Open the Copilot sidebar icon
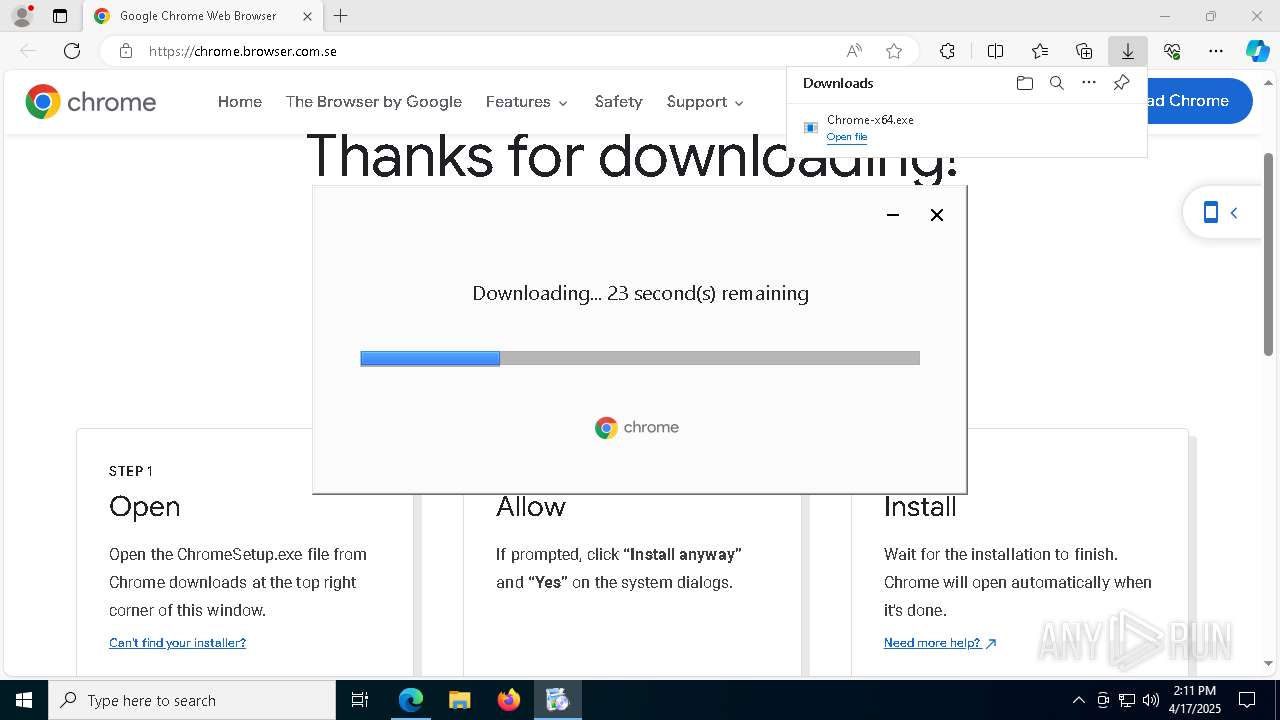Screen dimensions: 1280x720 pos(1257,51)
